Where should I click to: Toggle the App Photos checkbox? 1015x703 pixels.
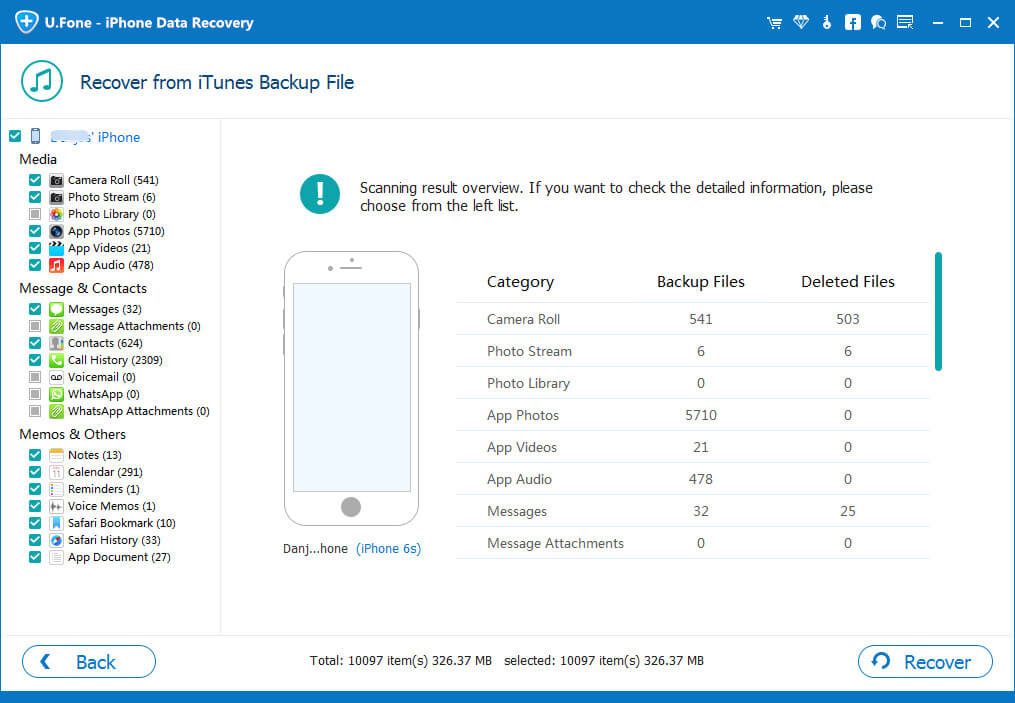pyautogui.click(x=35, y=231)
